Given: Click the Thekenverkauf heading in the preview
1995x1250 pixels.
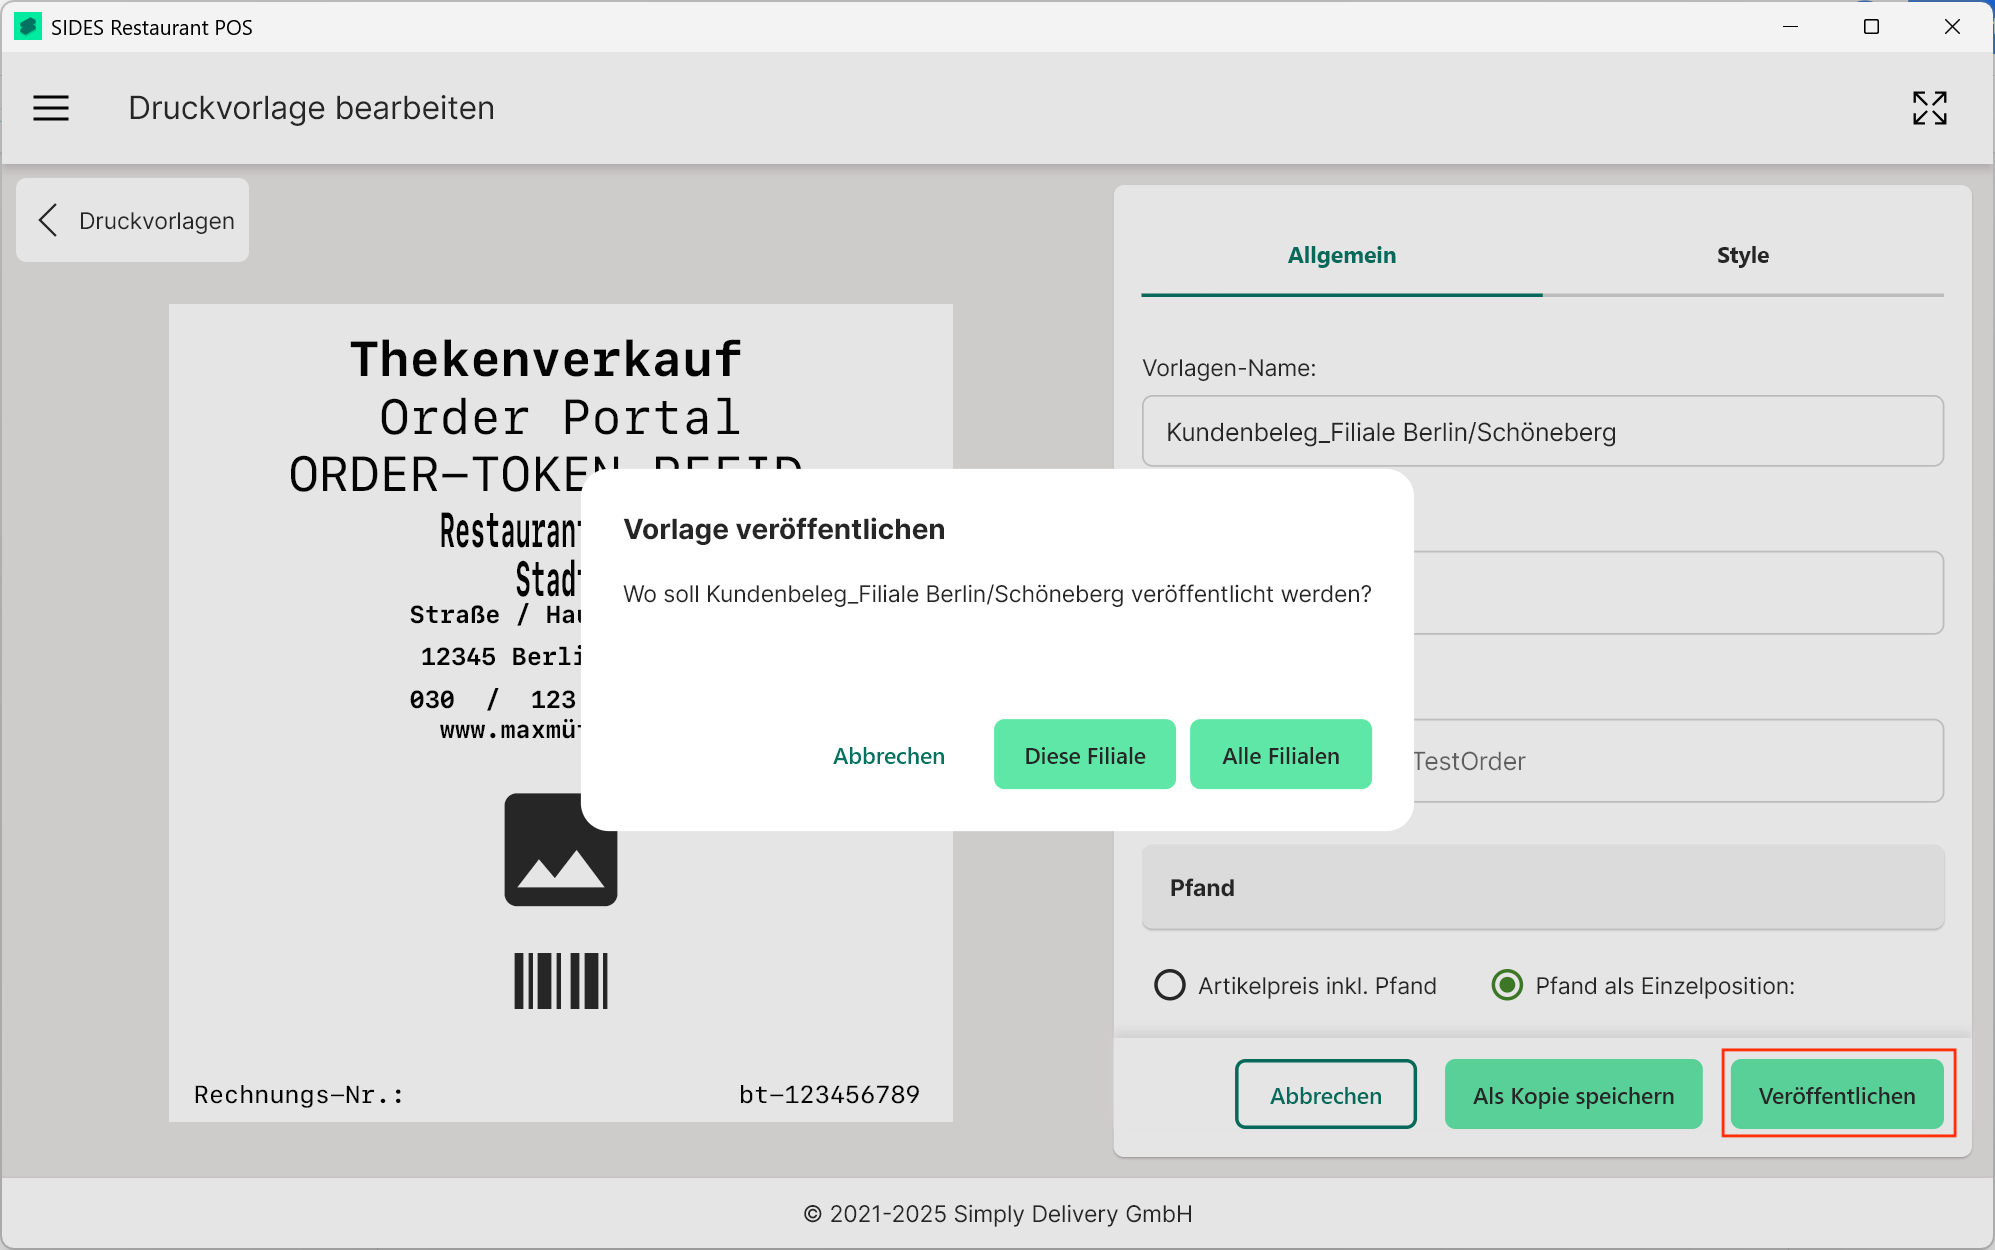Looking at the screenshot, I should 545,359.
